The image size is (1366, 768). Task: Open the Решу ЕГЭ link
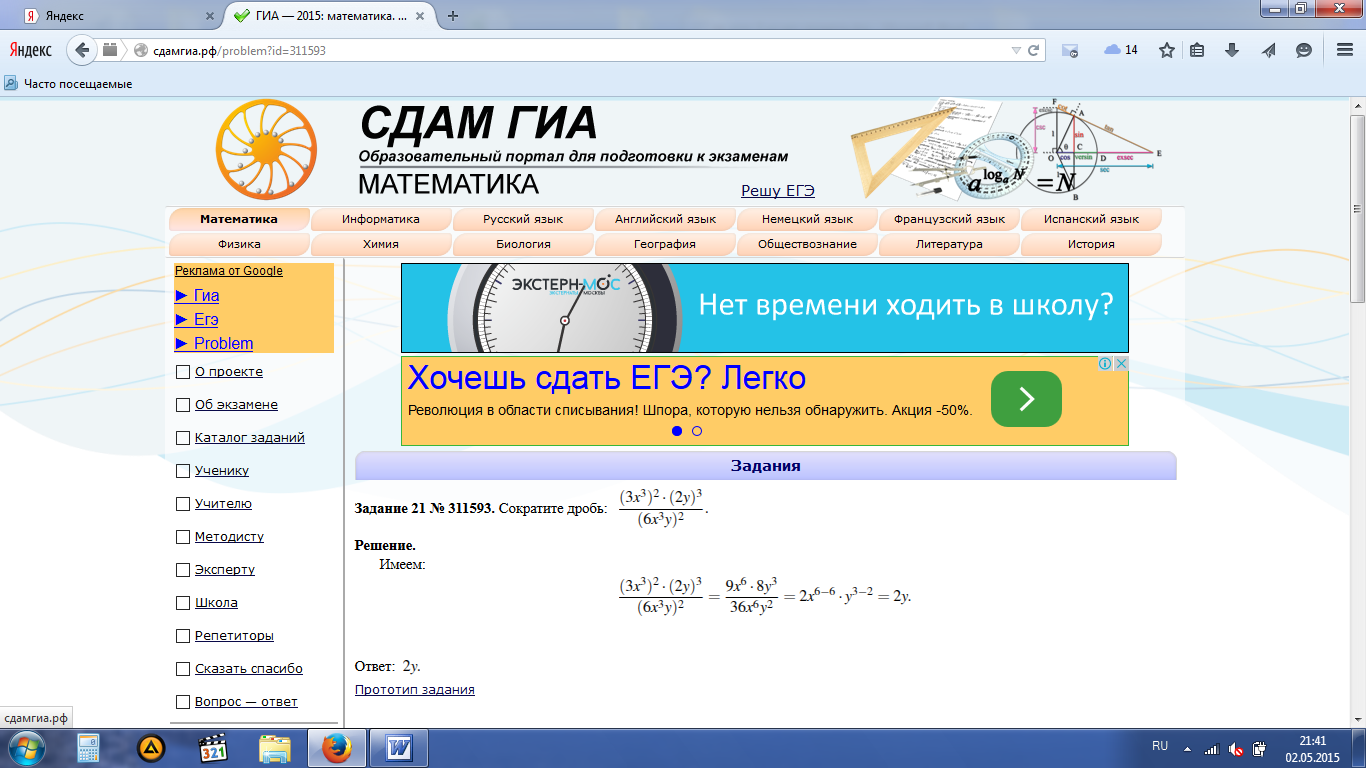click(778, 191)
